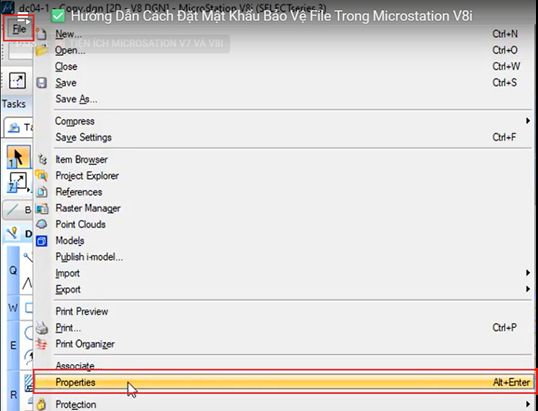538x411 pixels.
Task: Choose New... from the File menu
Action: tap(283, 34)
